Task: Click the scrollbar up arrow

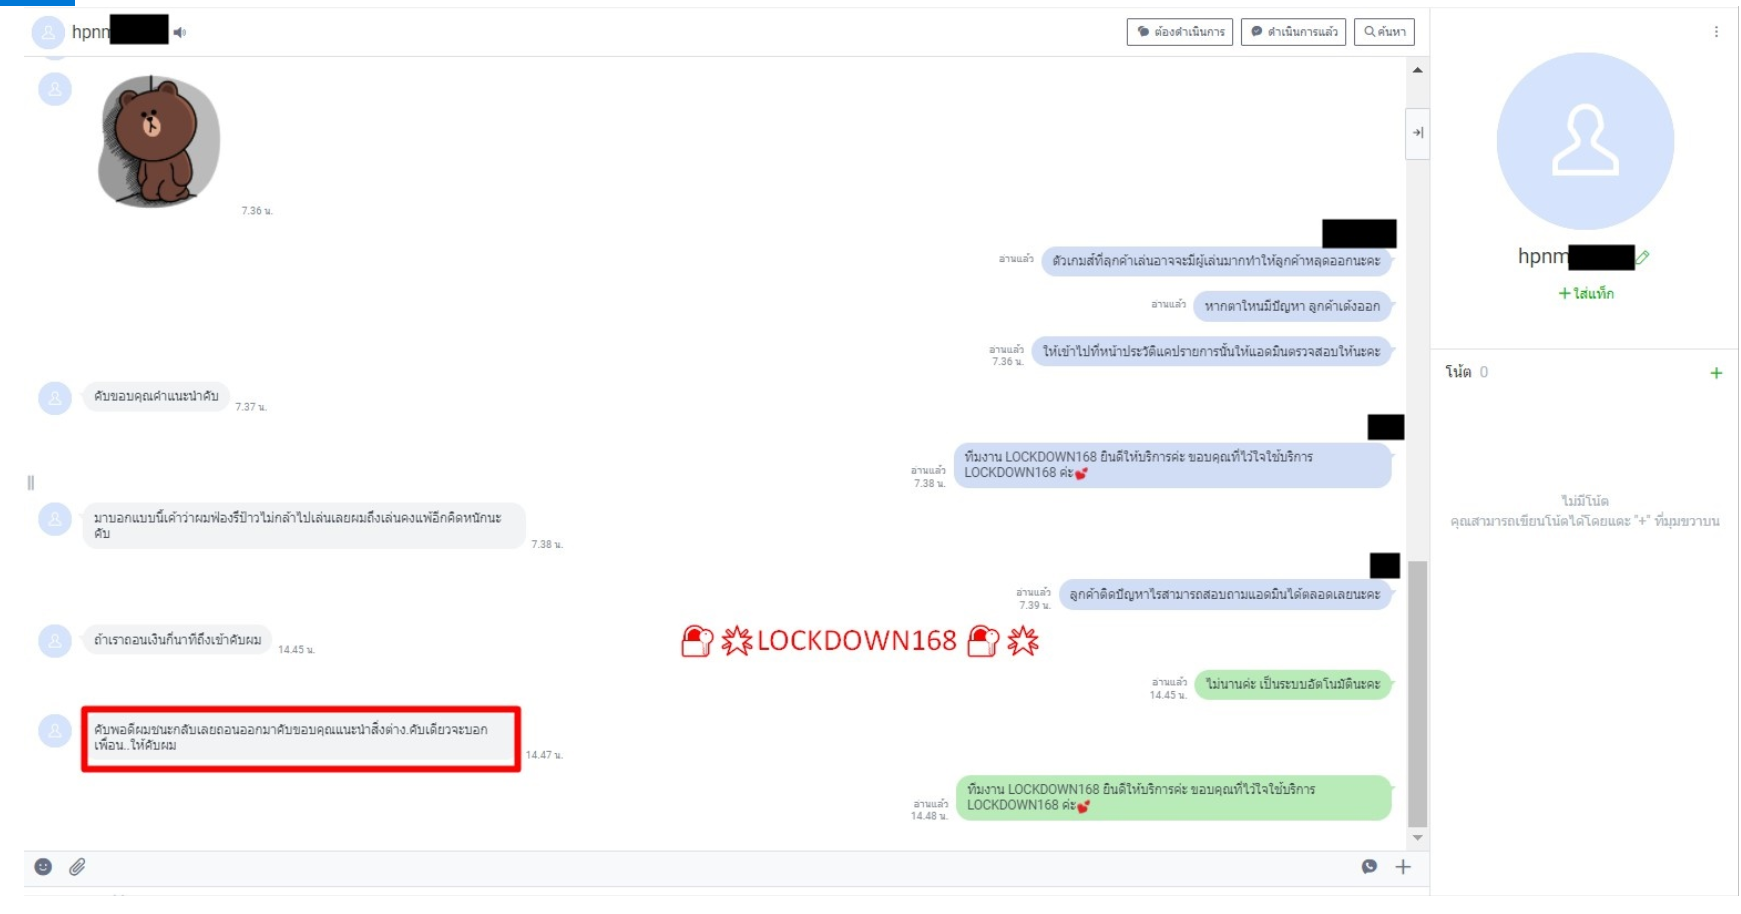Action: pos(1417,70)
